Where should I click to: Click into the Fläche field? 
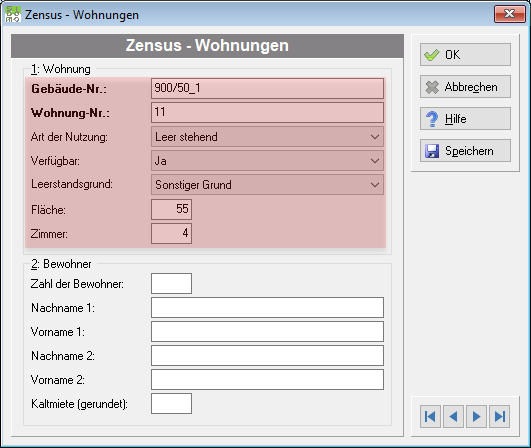tap(171, 210)
